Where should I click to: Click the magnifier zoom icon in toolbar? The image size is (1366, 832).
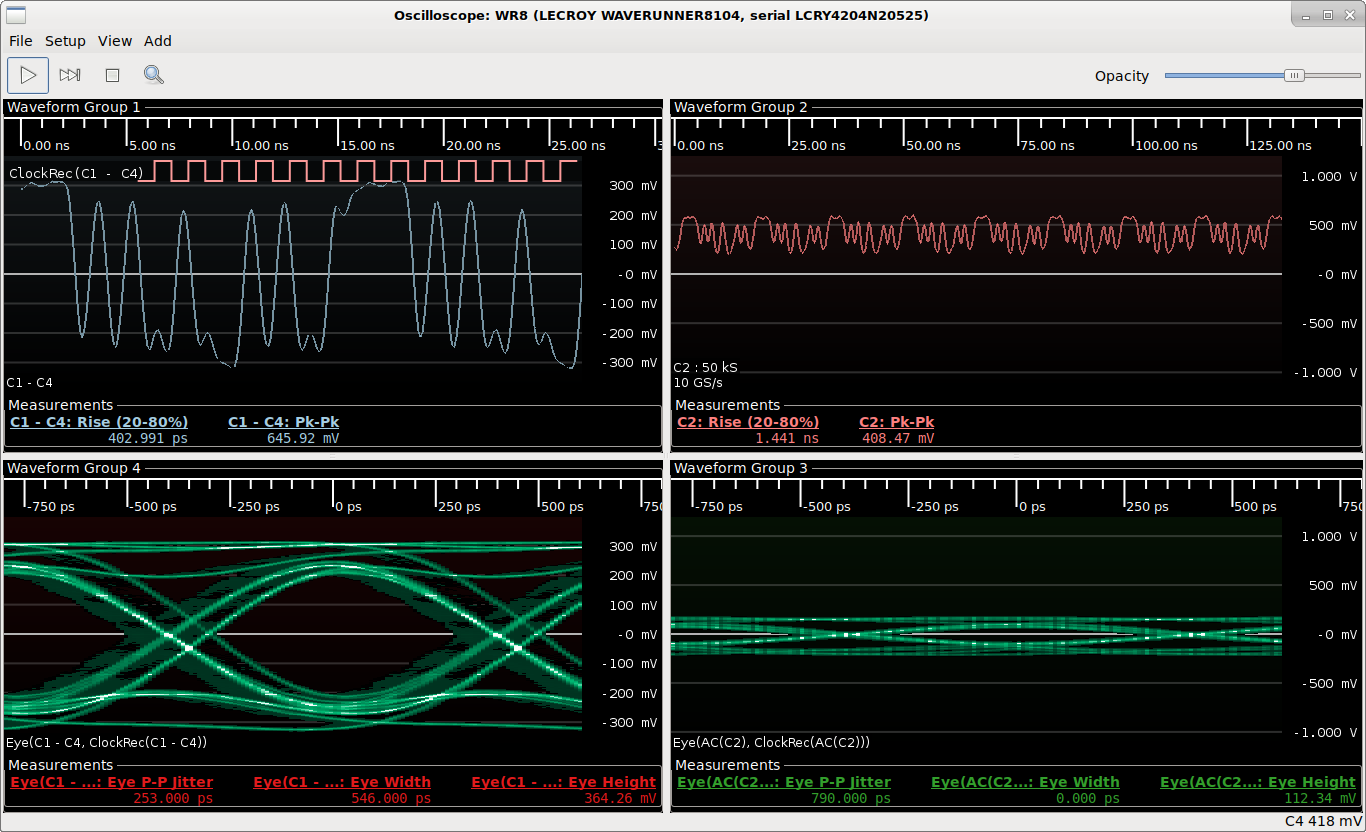click(154, 75)
